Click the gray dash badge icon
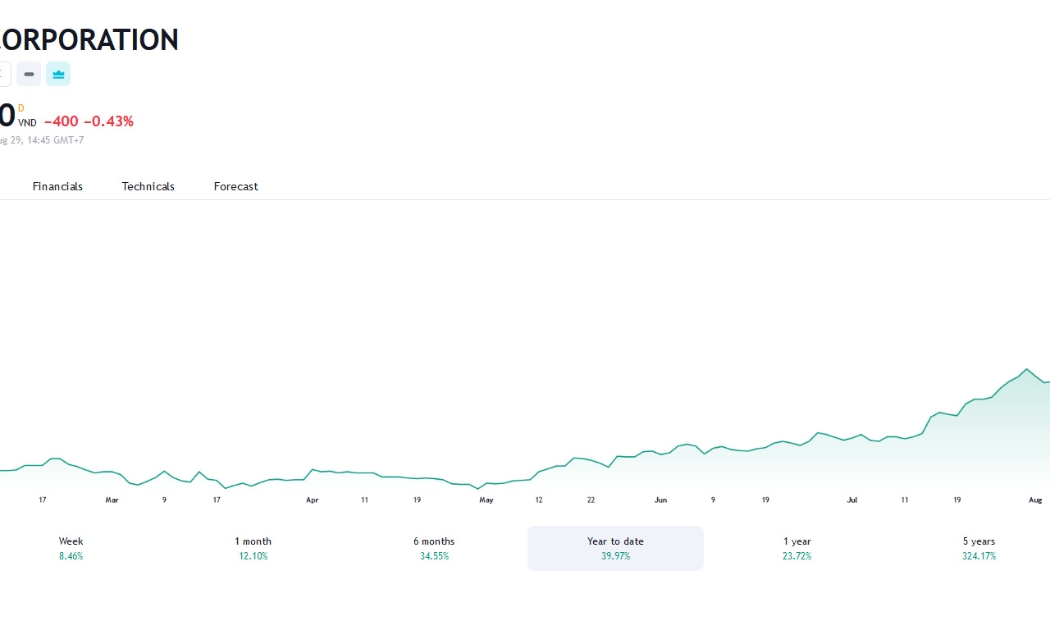 [29, 74]
